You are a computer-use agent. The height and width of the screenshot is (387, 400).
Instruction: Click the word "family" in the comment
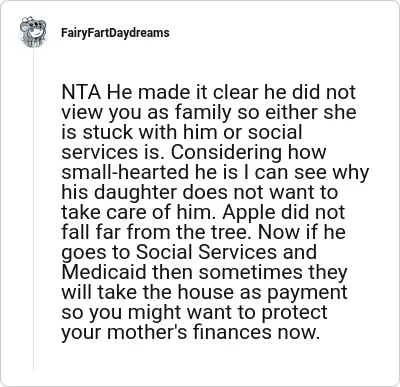[x=203, y=113]
